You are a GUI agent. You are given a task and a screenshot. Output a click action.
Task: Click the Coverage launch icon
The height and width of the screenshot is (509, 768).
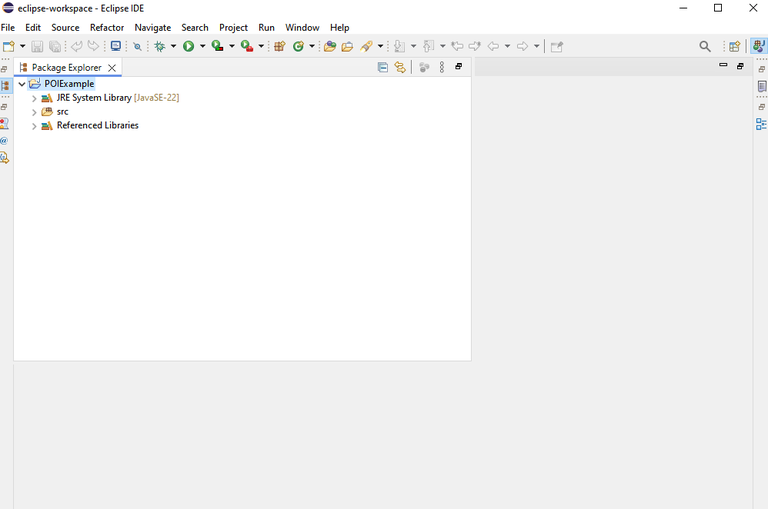coord(217,47)
